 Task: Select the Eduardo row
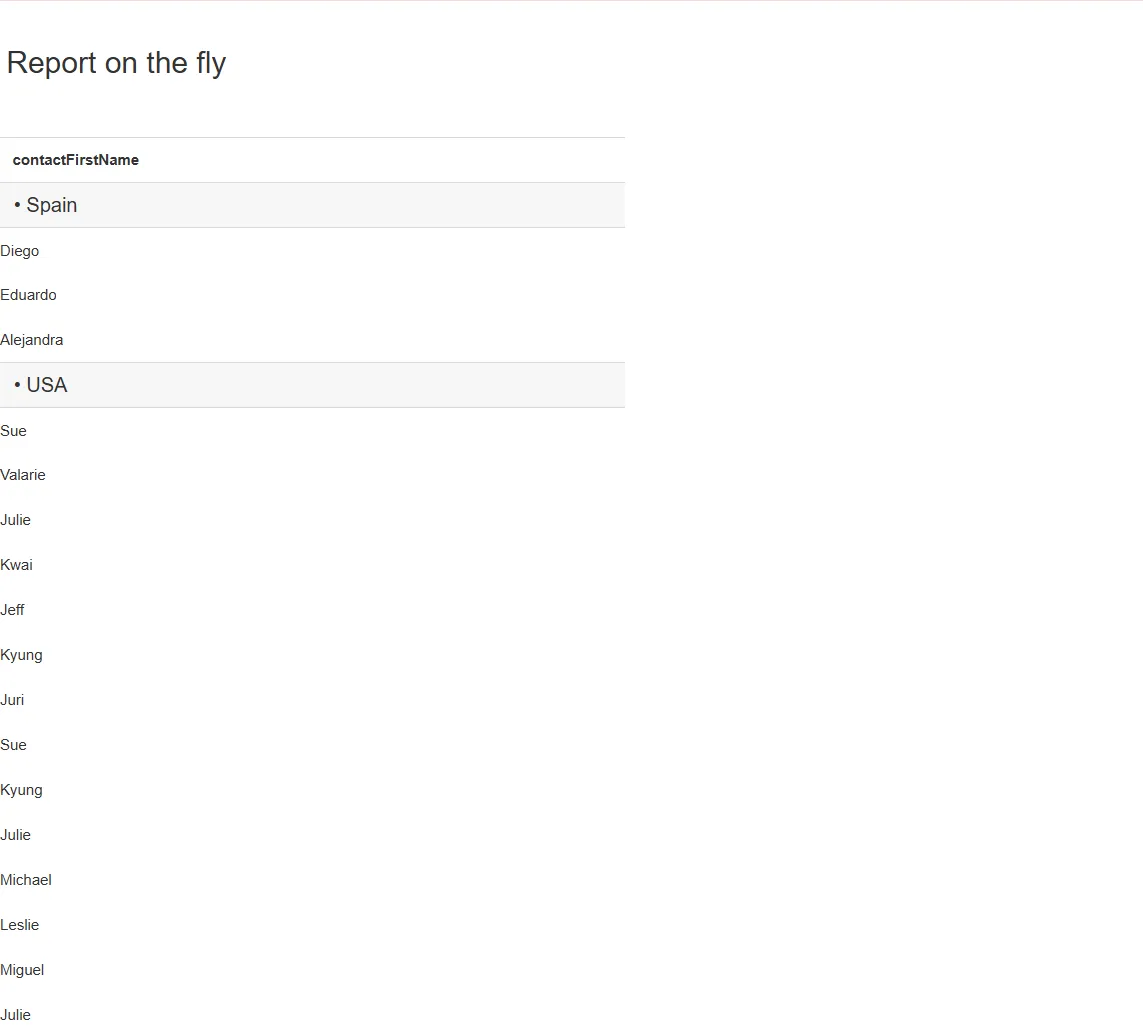29,295
